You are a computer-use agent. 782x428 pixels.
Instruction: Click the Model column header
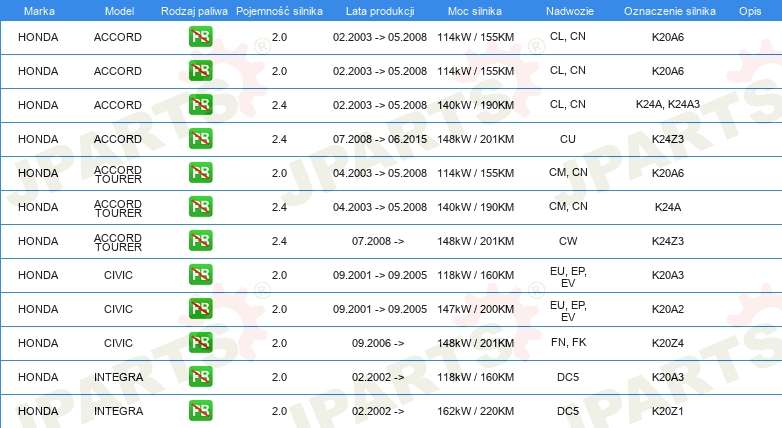pyautogui.click(x=119, y=11)
